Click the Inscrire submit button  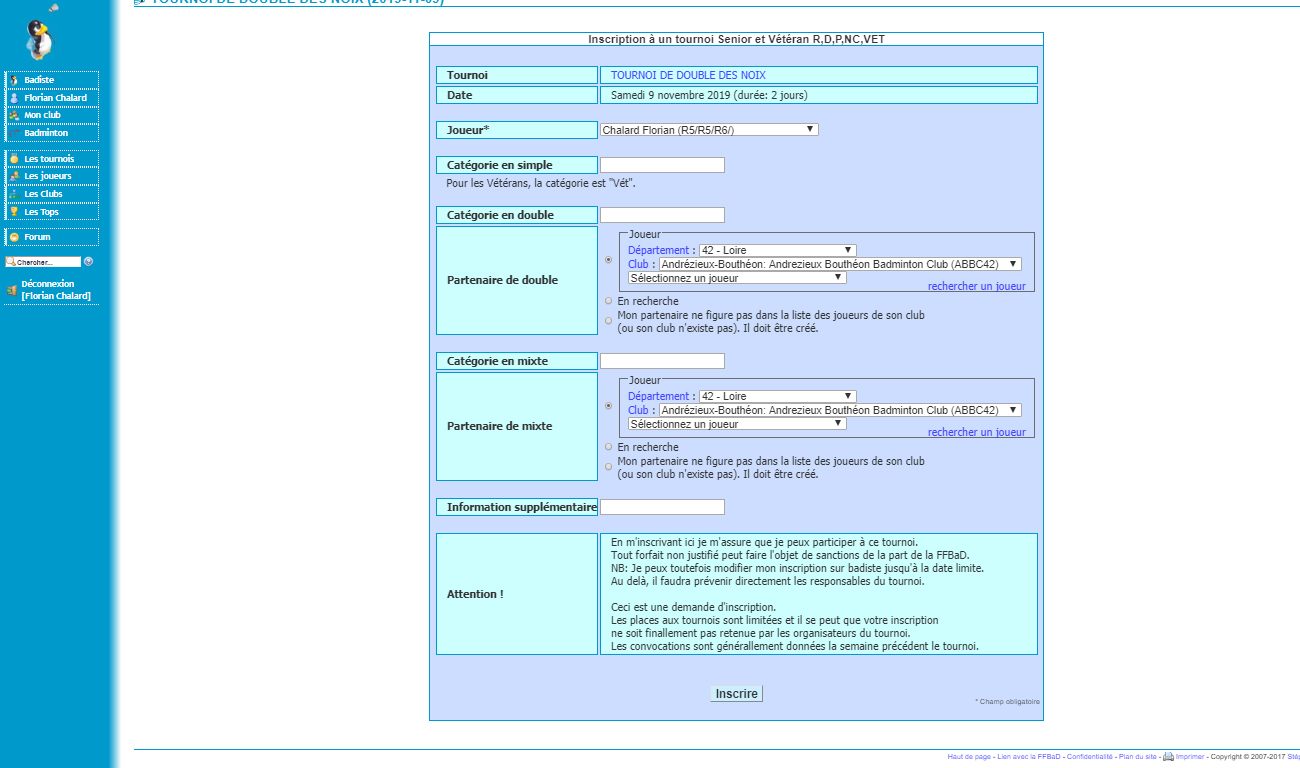pos(736,694)
